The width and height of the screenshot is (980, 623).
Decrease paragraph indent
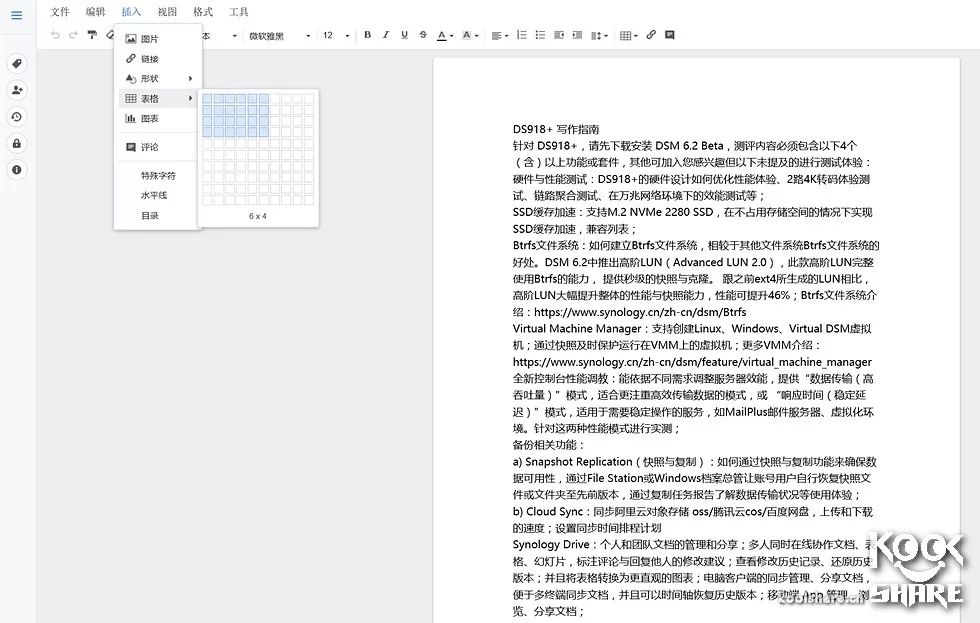click(559, 35)
